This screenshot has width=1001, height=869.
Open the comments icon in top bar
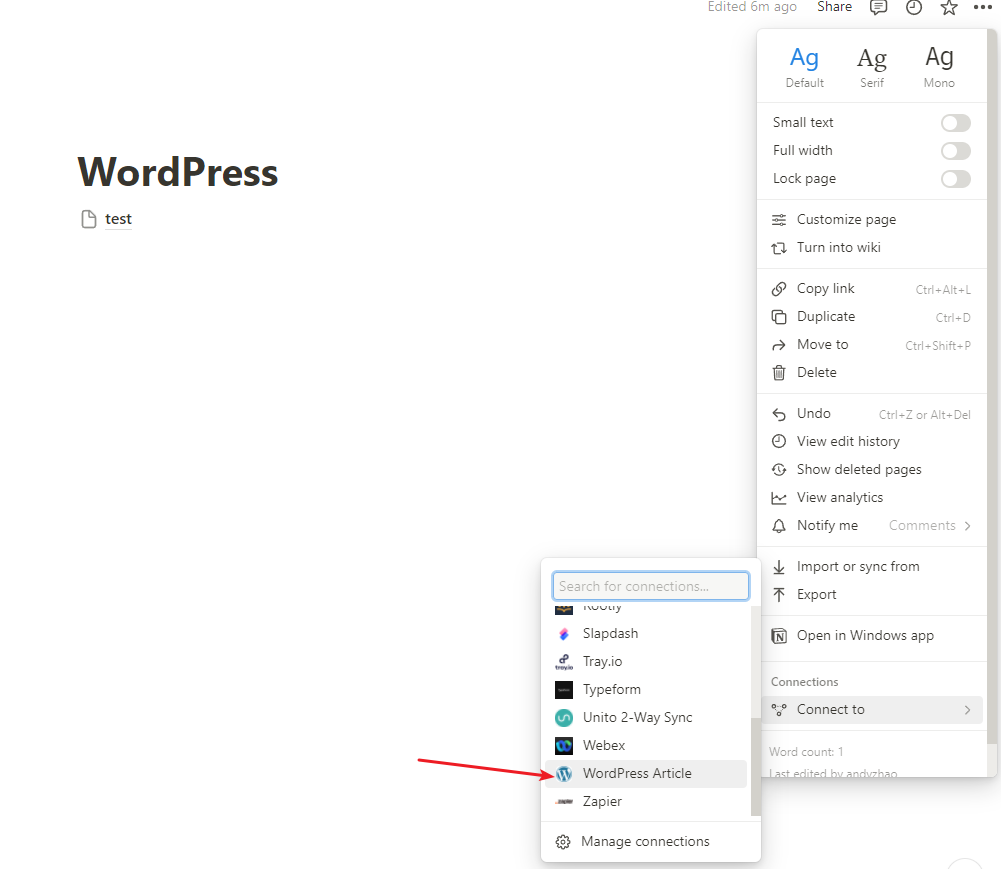[x=878, y=8]
